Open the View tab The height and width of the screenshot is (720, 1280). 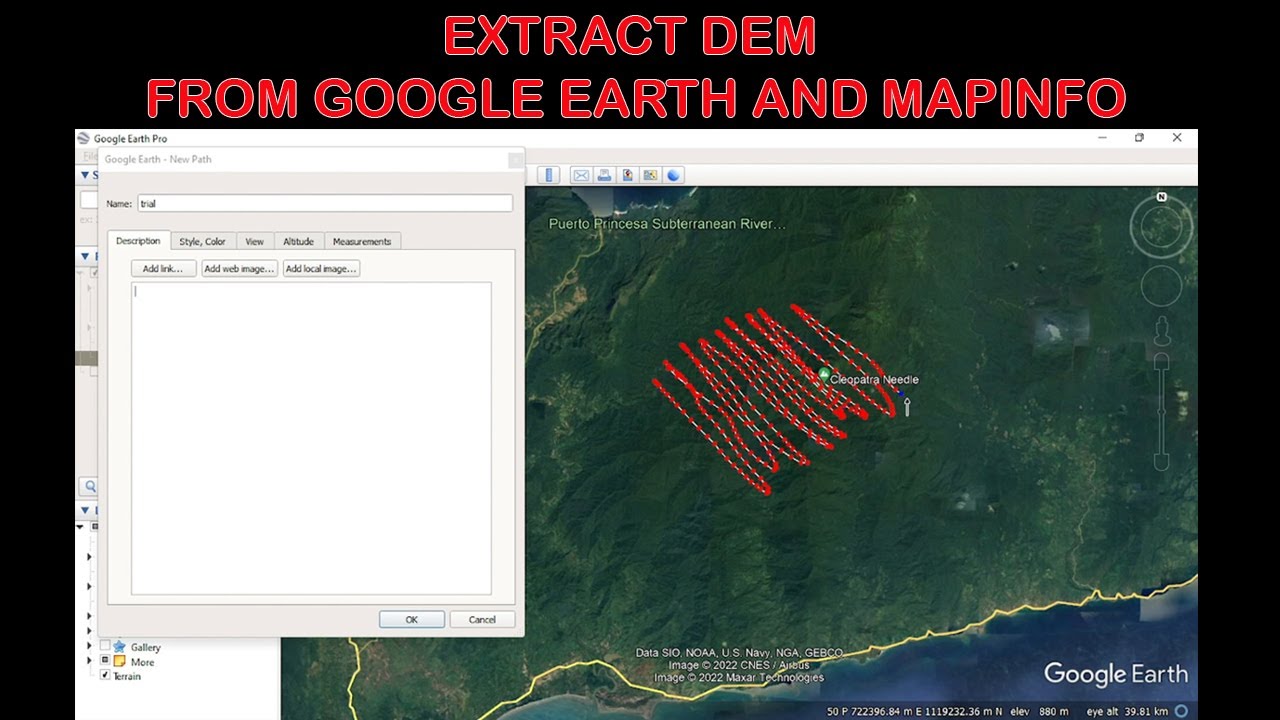pyautogui.click(x=255, y=241)
